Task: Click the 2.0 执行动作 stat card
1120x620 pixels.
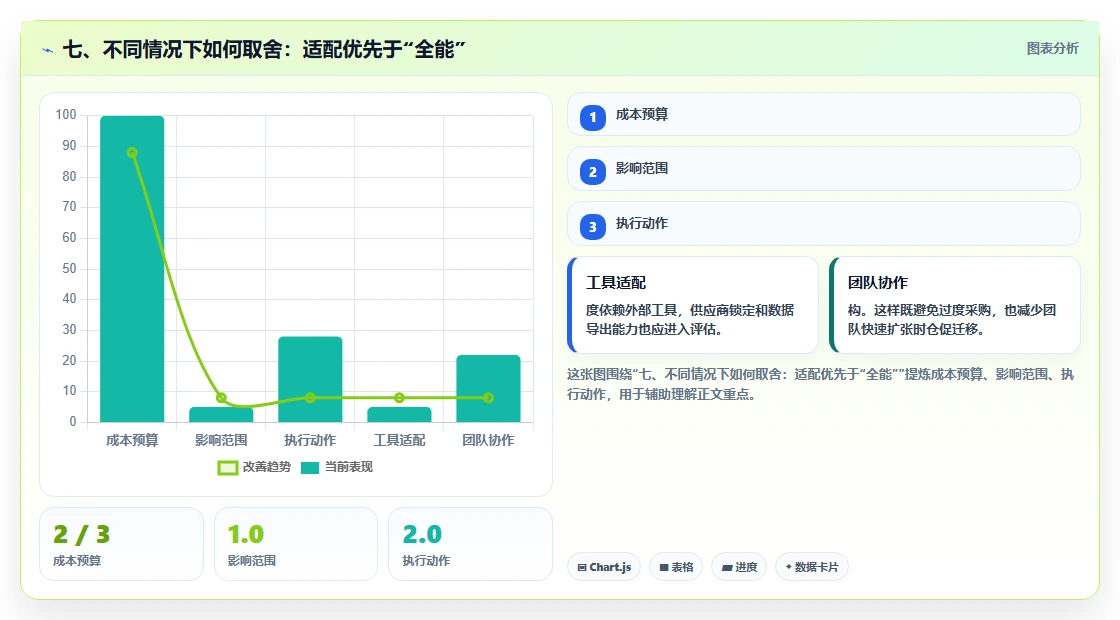Action: pos(470,544)
